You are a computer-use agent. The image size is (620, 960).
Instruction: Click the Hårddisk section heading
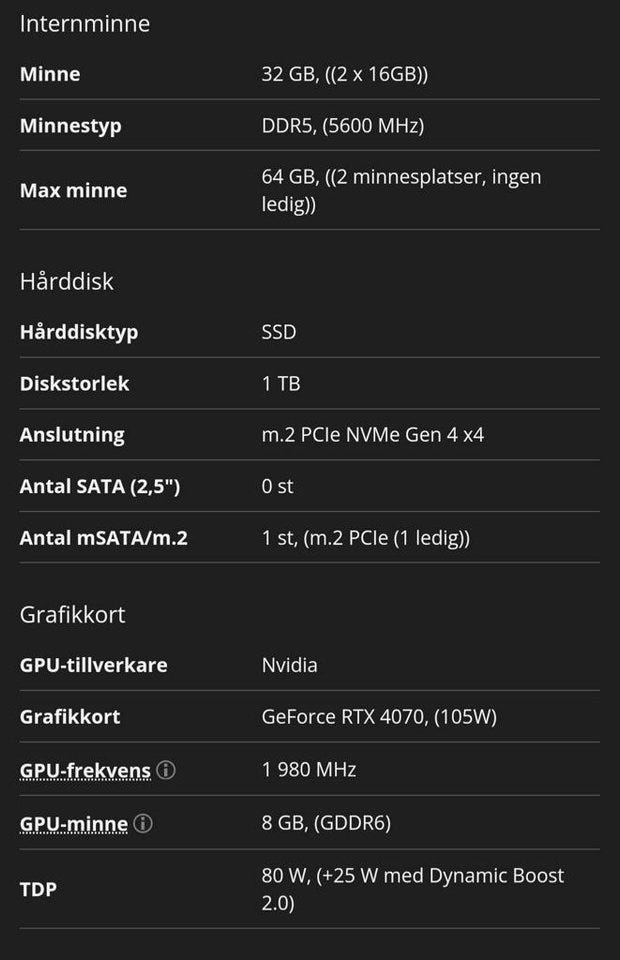tap(67, 281)
